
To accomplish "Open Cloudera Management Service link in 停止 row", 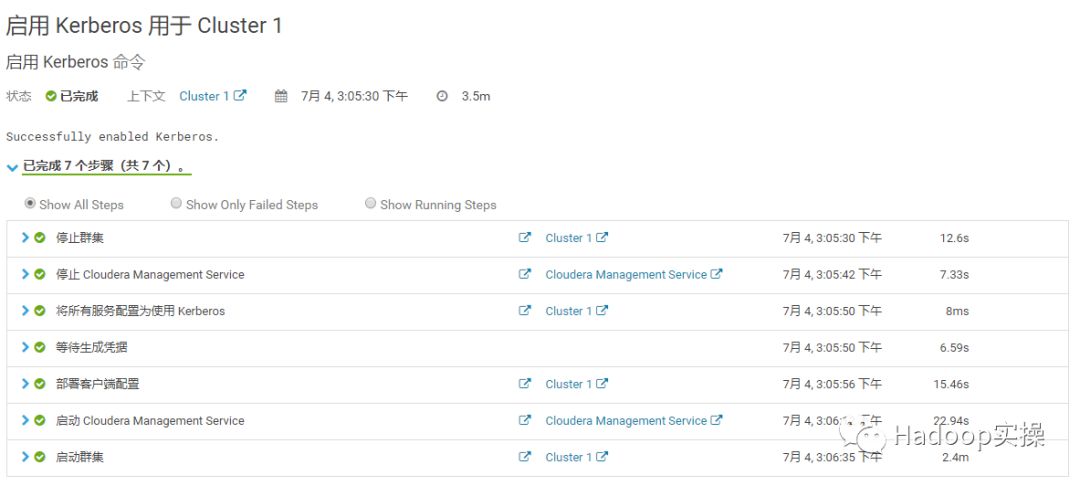I will coord(626,275).
